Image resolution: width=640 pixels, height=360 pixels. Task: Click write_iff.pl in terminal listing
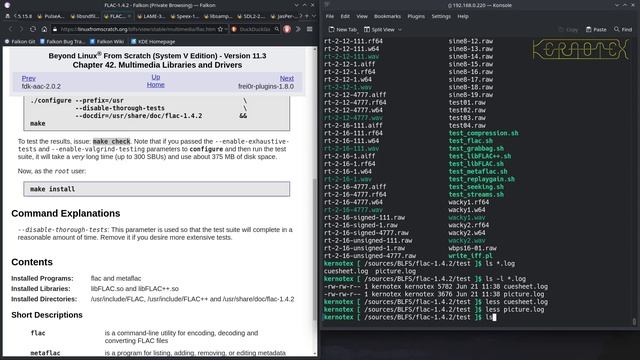point(471,256)
